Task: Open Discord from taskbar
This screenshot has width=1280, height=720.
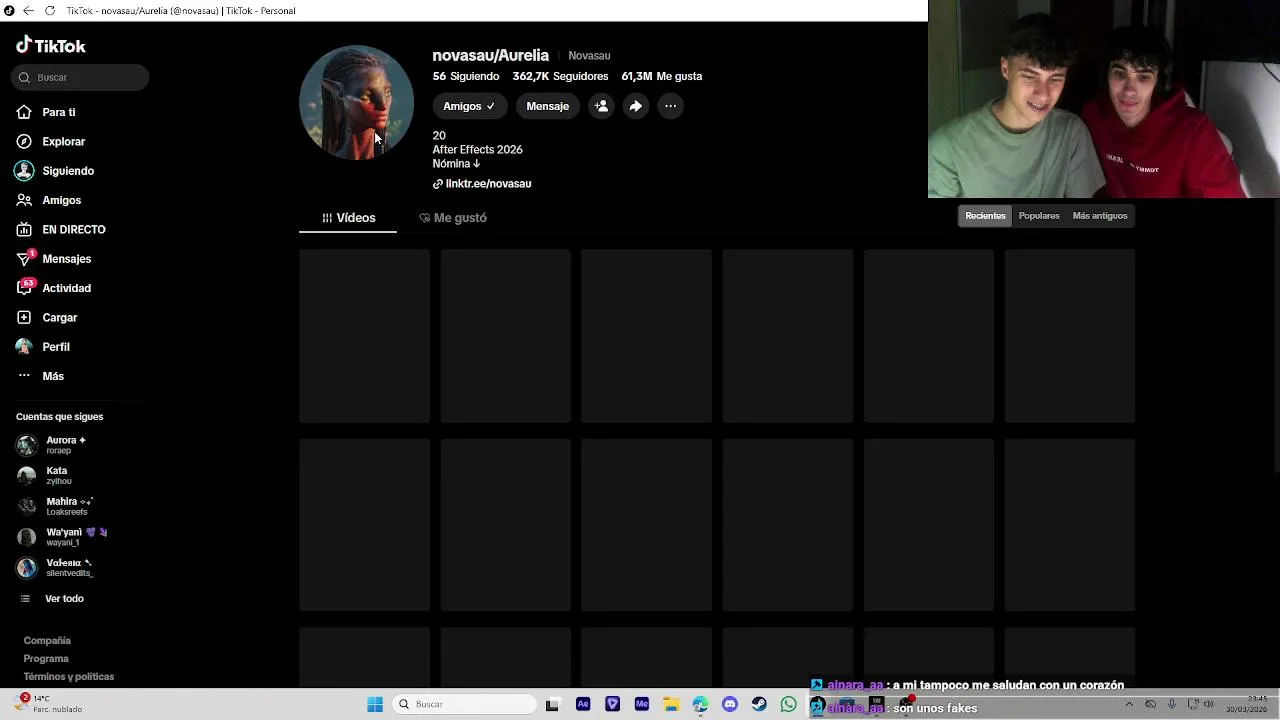Action: coord(730,704)
